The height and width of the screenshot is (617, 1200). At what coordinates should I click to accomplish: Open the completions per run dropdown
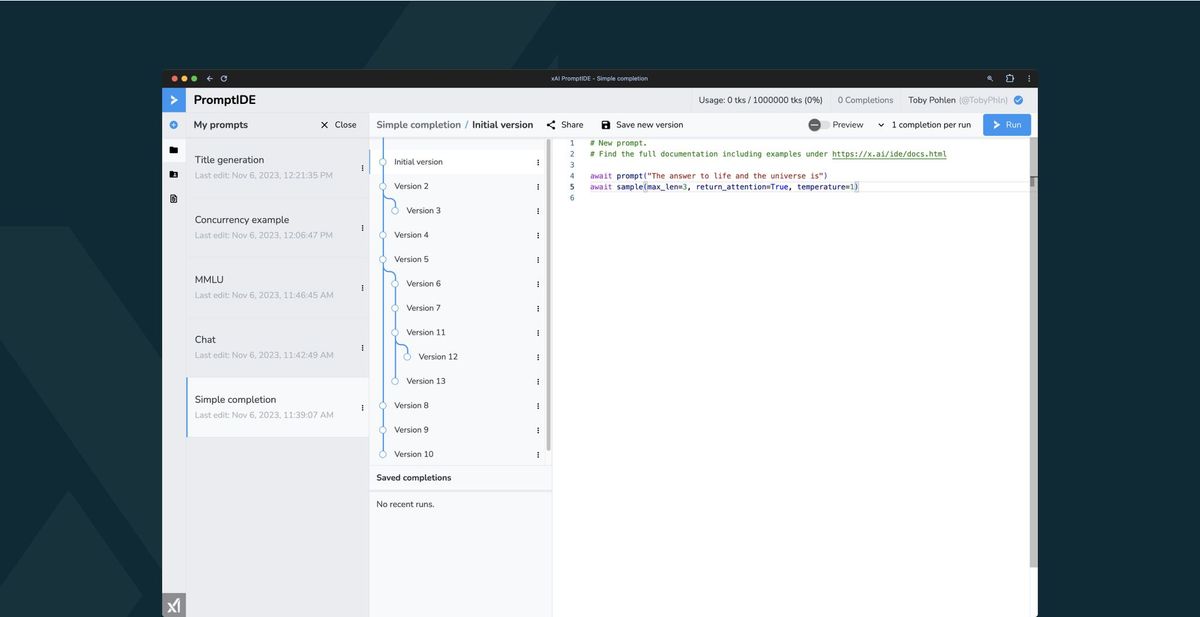(x=924, y=125)
